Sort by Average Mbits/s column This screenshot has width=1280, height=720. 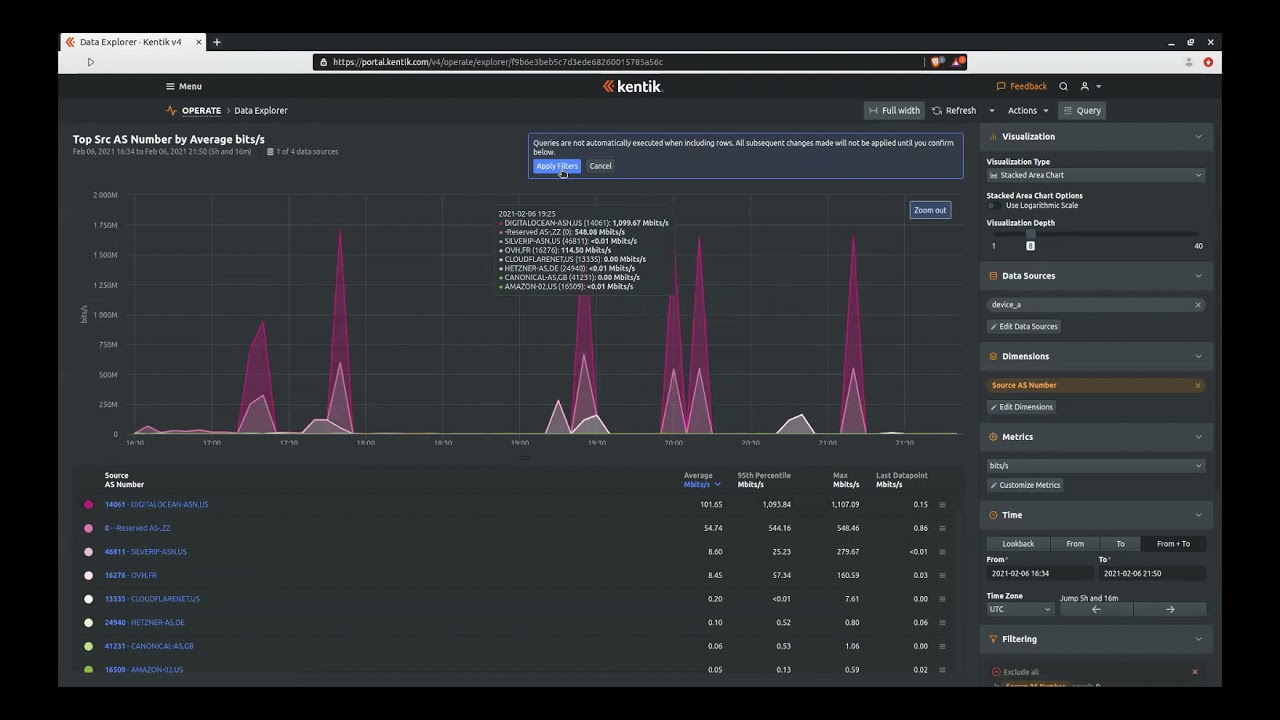[x=701, y=480]
